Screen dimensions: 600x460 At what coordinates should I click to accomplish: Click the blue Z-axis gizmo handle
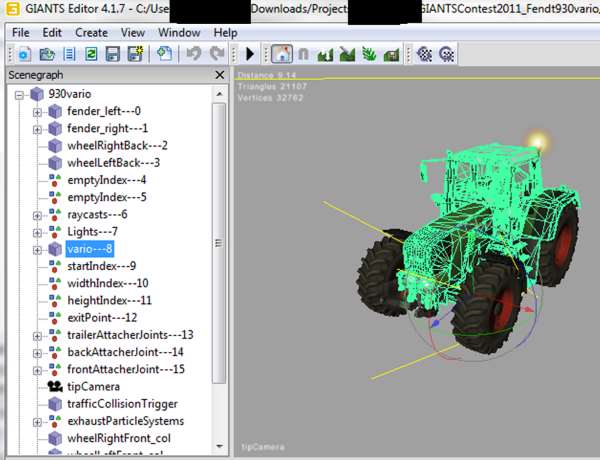click(435, 323)
